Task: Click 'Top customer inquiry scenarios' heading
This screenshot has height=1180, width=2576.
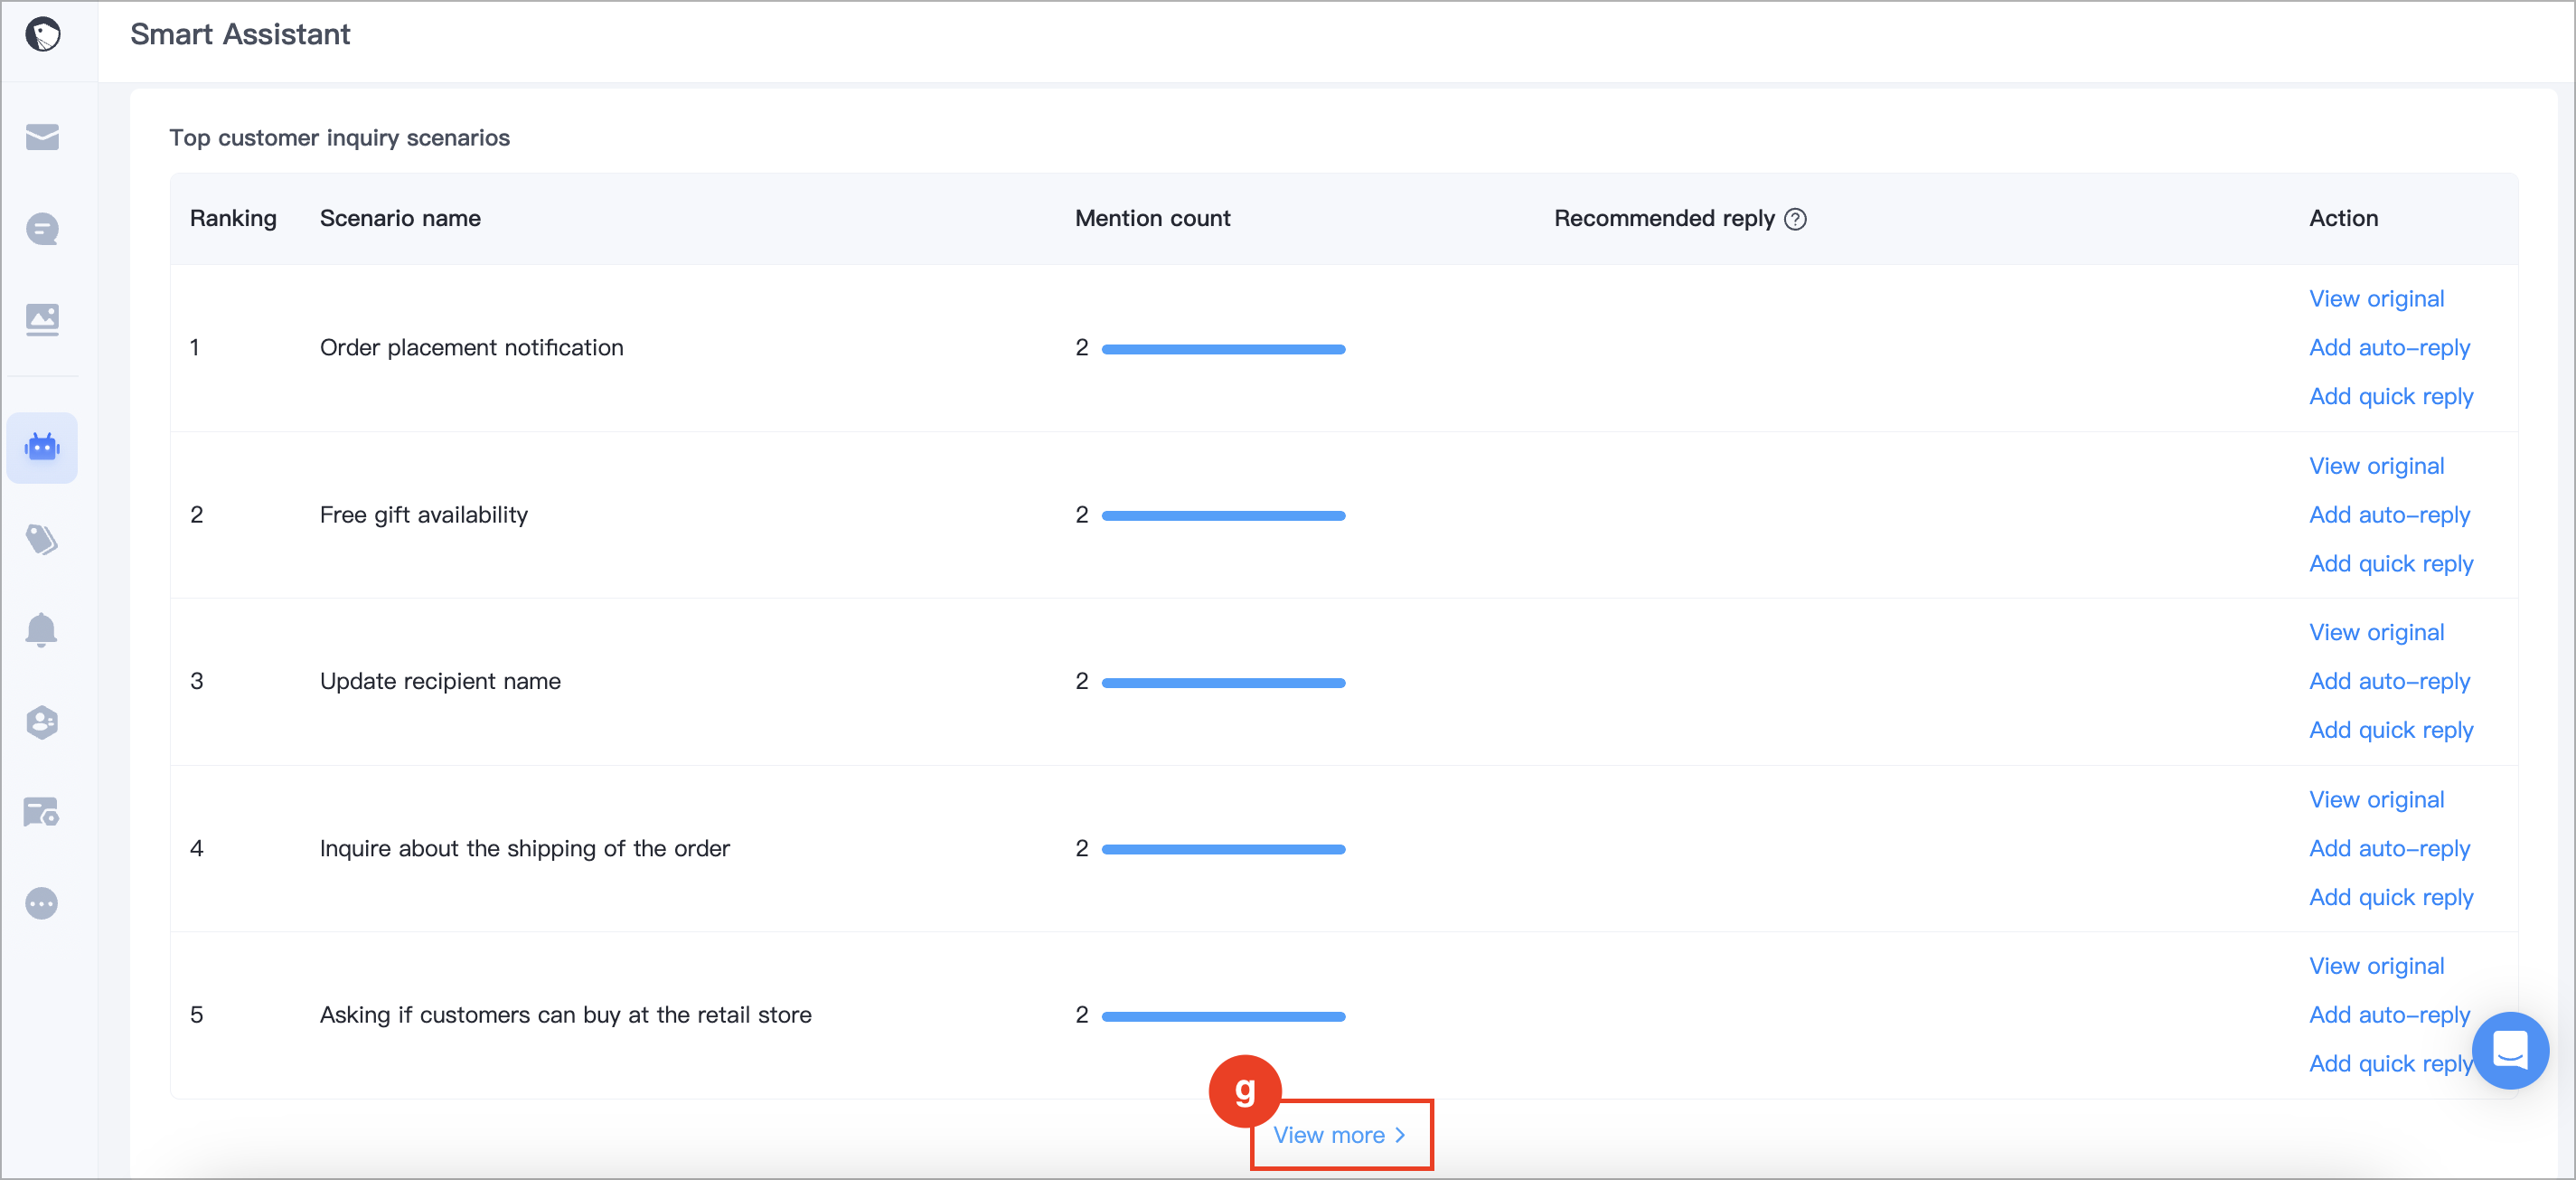Action: 339,138
